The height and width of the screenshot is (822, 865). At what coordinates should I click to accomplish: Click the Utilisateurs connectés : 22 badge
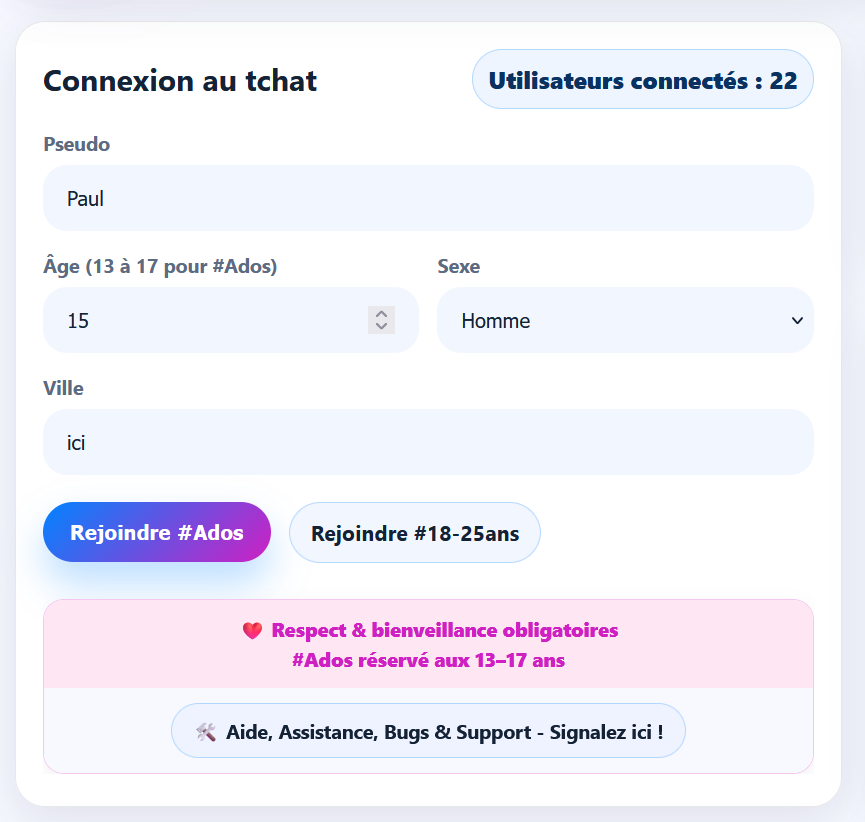(x=642, y=79)
